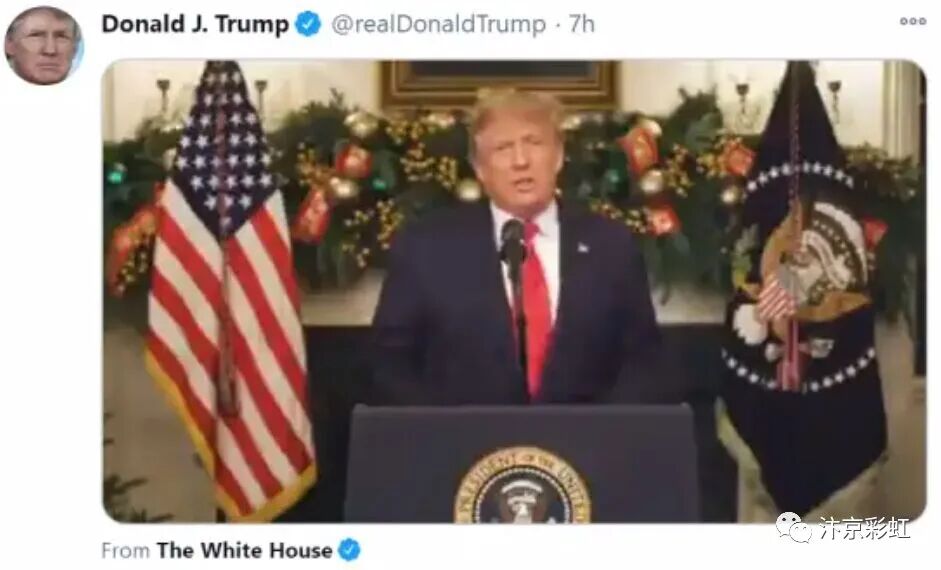This screenshot has width=941, height=570.
Task: Click the blue verified badge beside Donald J. Trump
Action: point(309,25)
